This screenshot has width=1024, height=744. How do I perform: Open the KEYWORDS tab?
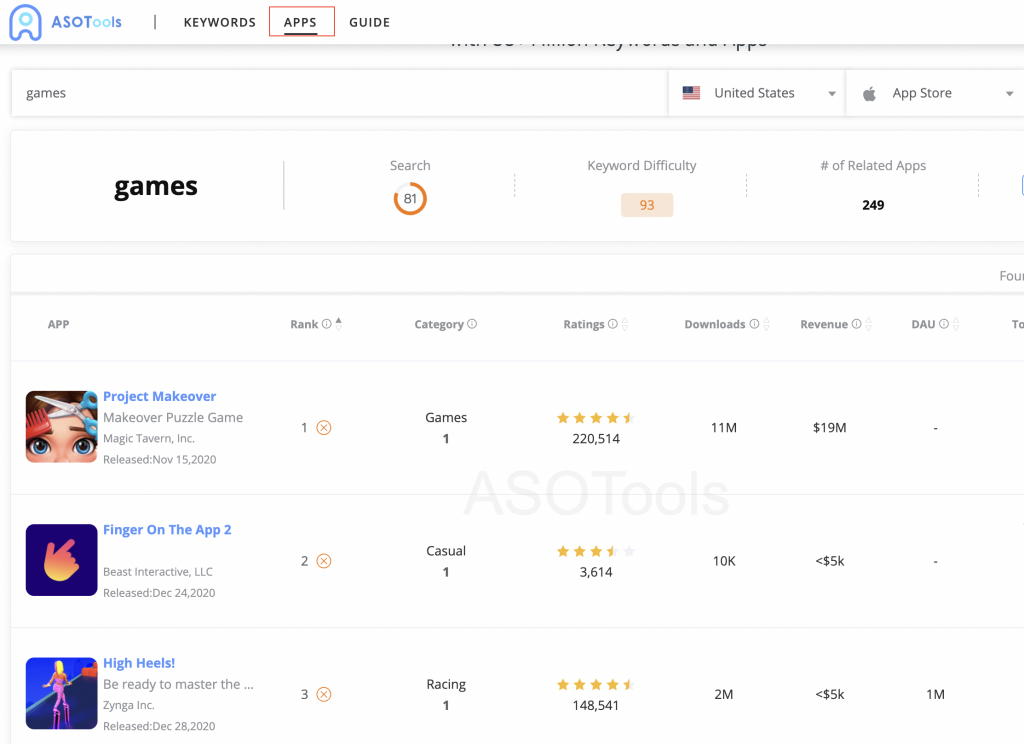(x=219, y=22)
